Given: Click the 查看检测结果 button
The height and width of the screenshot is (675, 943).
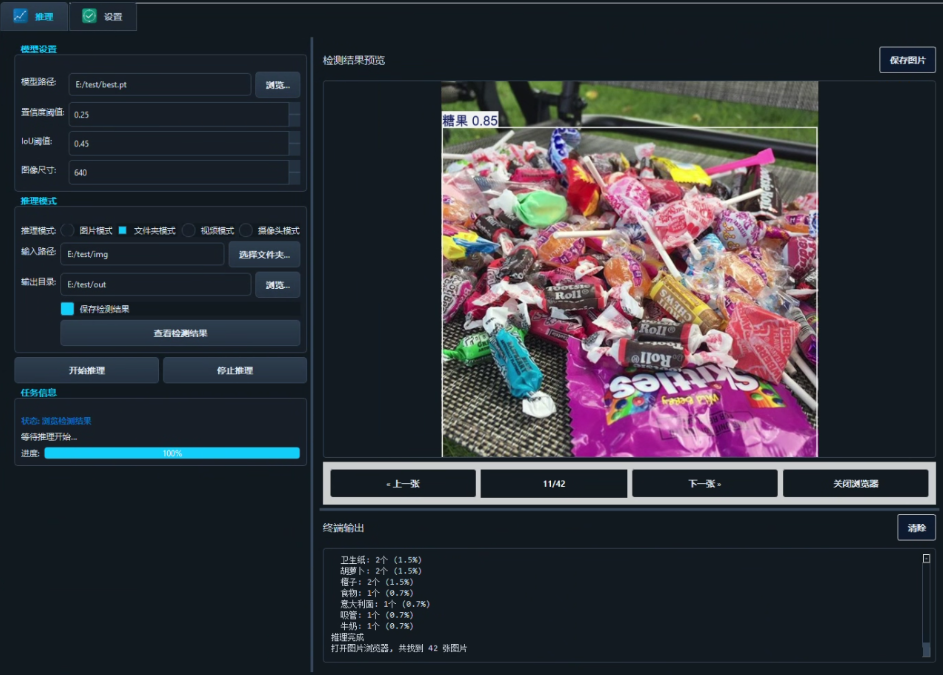Looking at the screenshot, I should pyautogui.click(x=180, y=333).
